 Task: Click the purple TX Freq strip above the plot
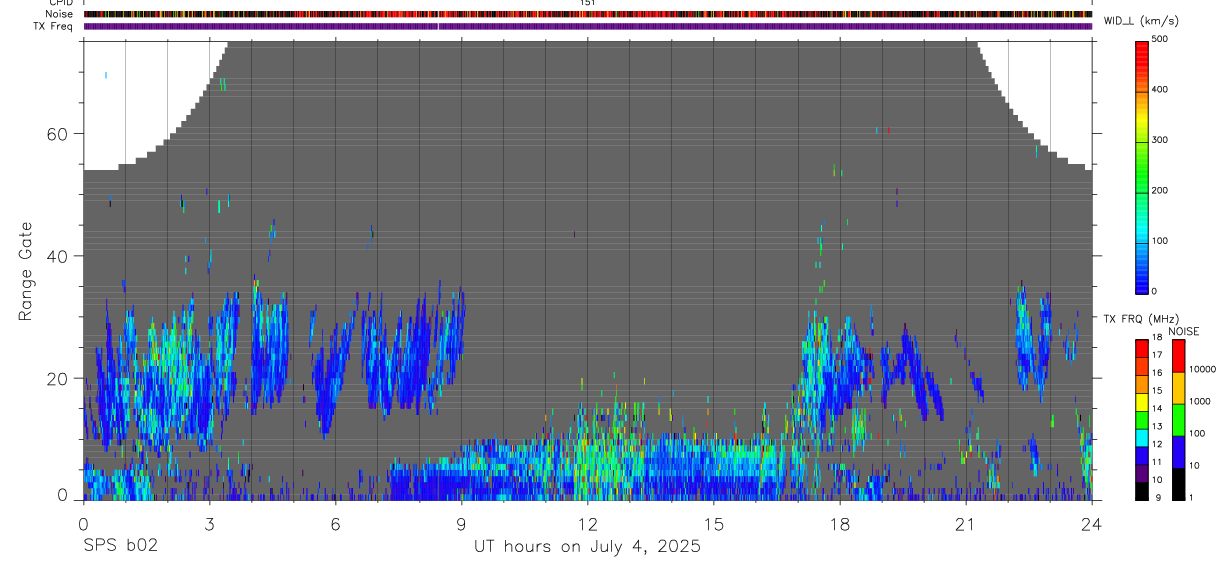[x=588, y=26]
